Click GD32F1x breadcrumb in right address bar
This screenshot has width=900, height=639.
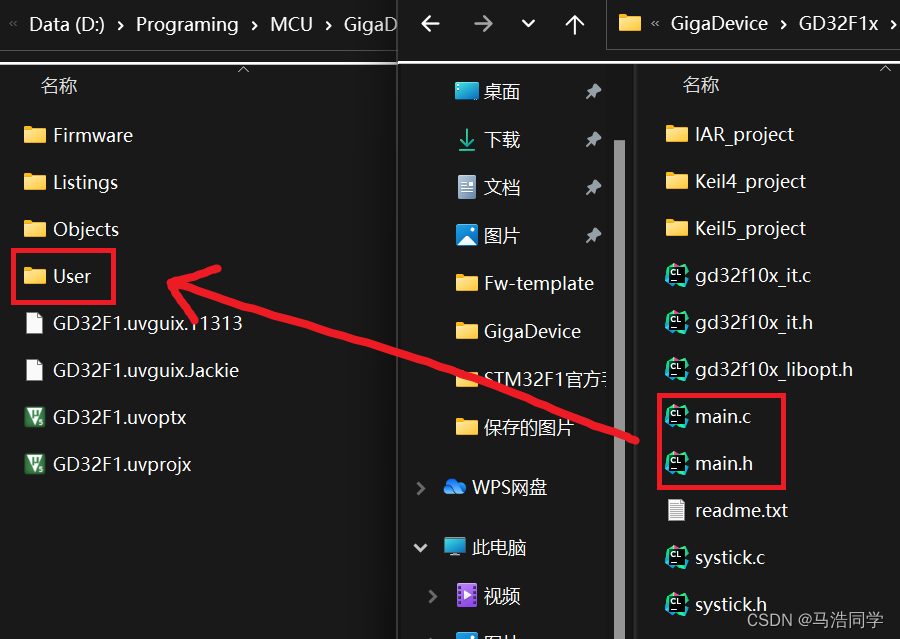839,24
